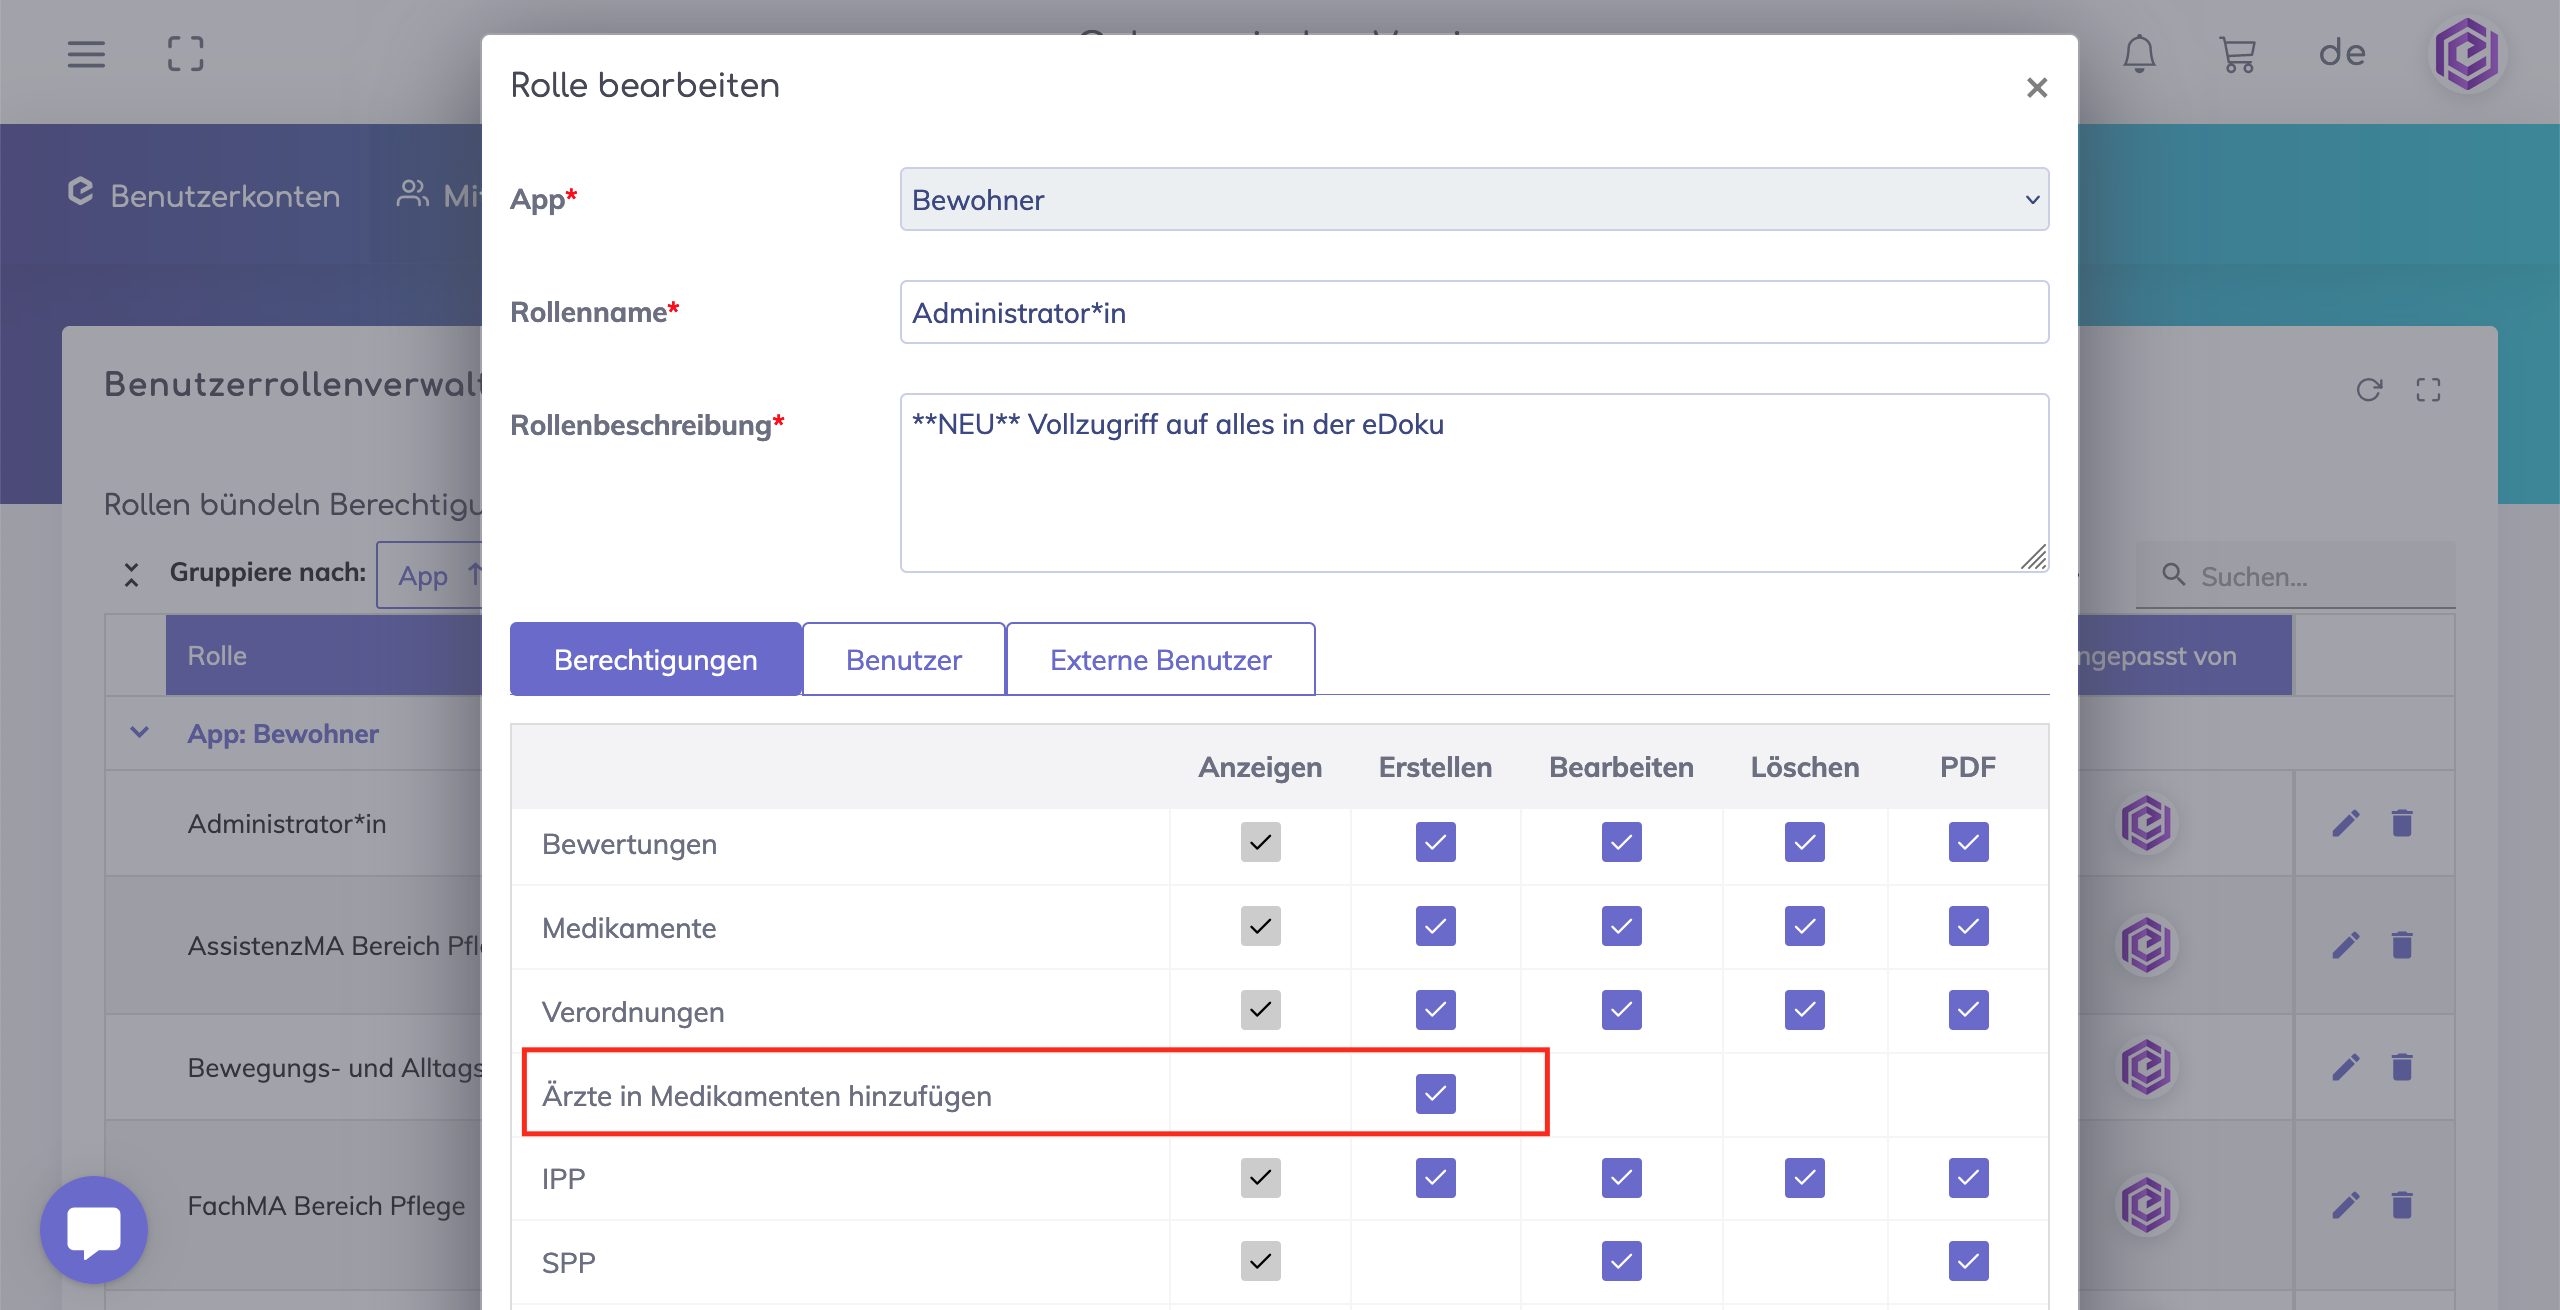The width and height of the screenshot is (2560, 1310).
Task: Open the notifications bell
Action: tap(2139, 54)
